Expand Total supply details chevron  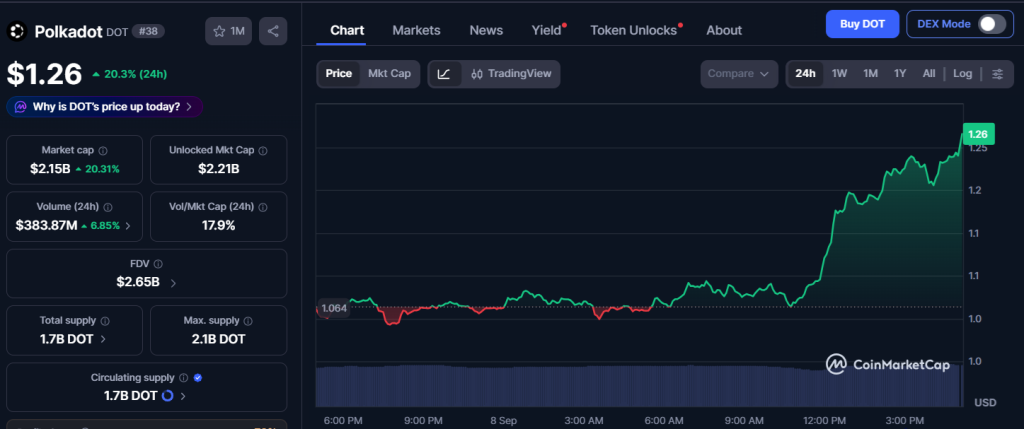pyautogui.click(x=104, y=340)
